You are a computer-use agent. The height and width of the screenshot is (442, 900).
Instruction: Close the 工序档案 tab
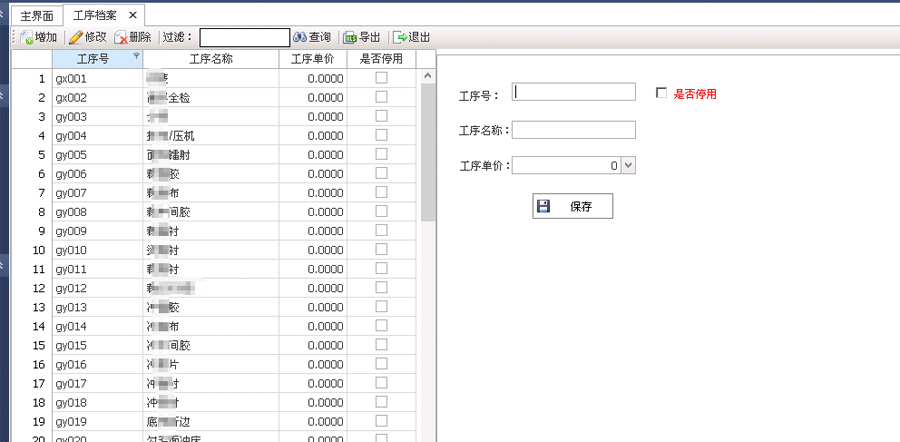[x=133, y=15]
